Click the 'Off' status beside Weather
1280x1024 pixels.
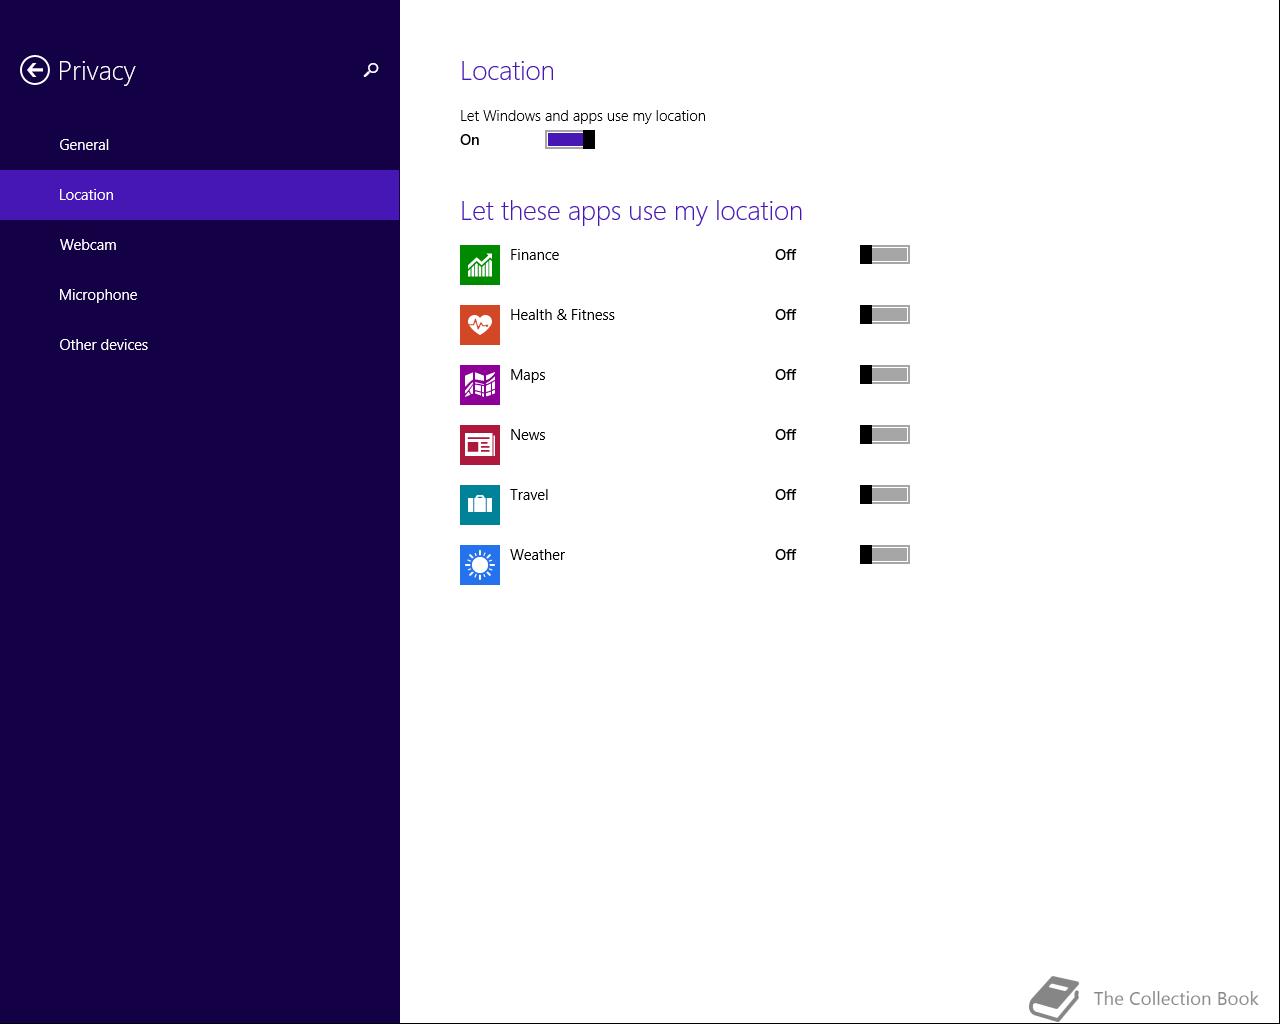click(x=785, y=555)
